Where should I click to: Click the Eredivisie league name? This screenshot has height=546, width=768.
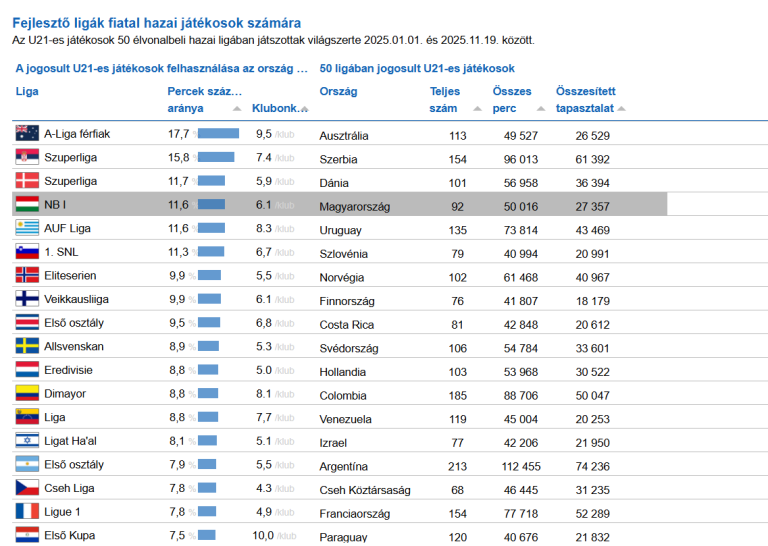[68, 370]
